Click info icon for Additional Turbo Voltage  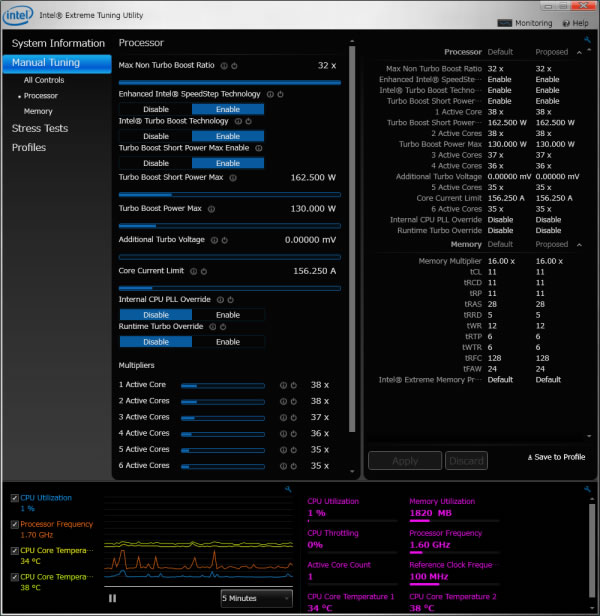pos(214,240)
